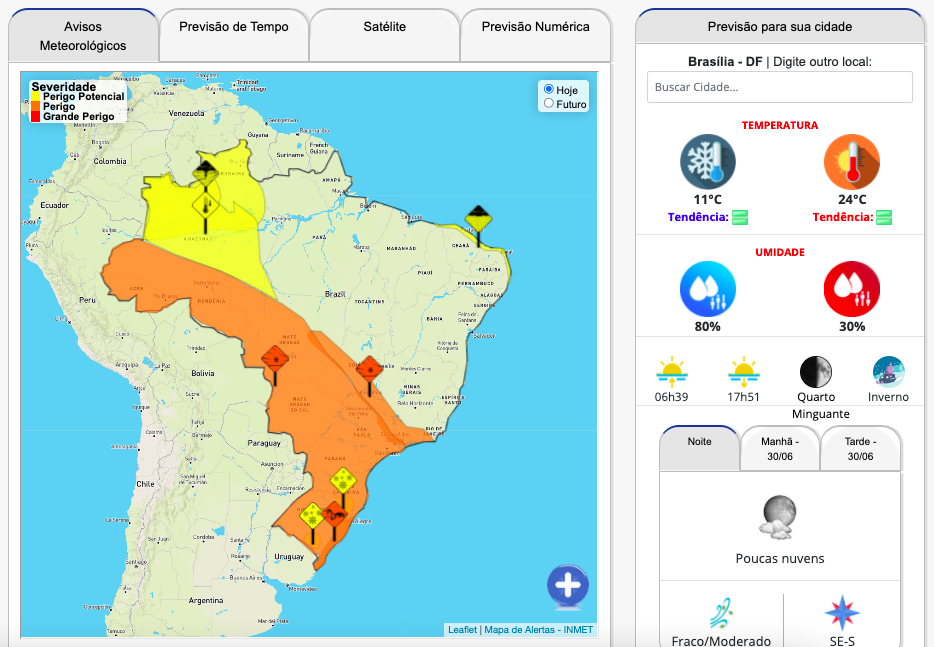Select the Hoje radio button
This screenshot has height=647, width=934.
(549, 90)
